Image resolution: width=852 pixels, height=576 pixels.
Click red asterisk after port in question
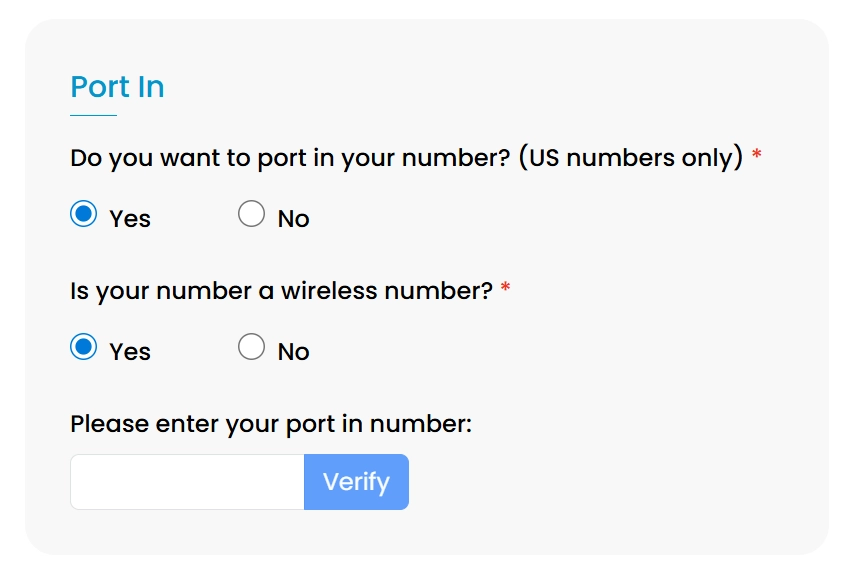click(x=757, y=155)
